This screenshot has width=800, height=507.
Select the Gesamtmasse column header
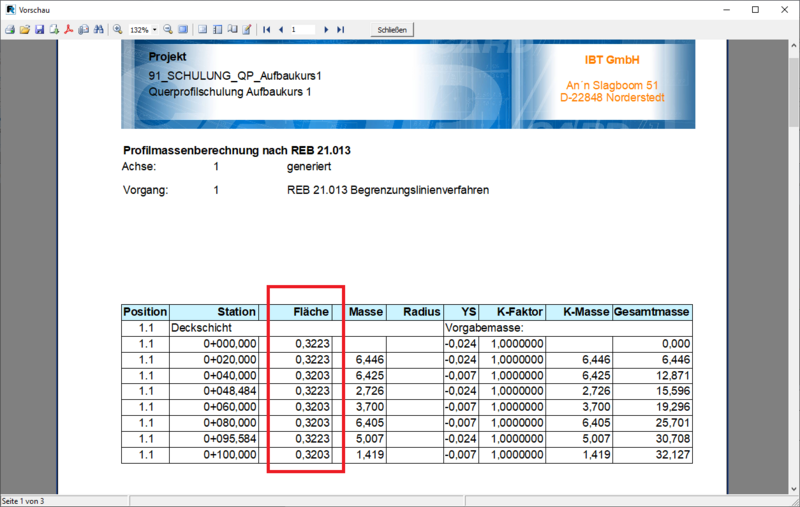point(652,312)
